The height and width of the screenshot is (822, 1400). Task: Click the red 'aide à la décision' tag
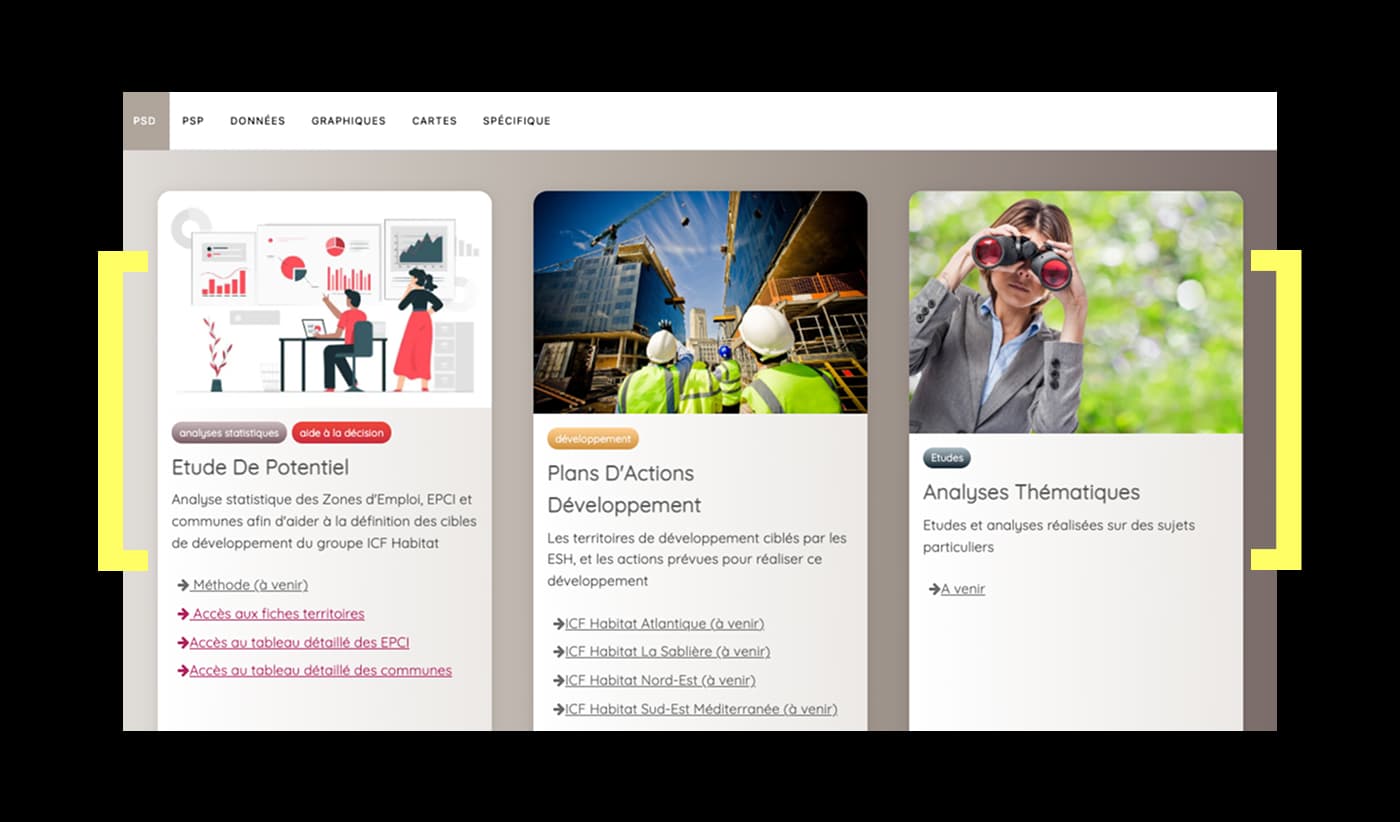341,433
